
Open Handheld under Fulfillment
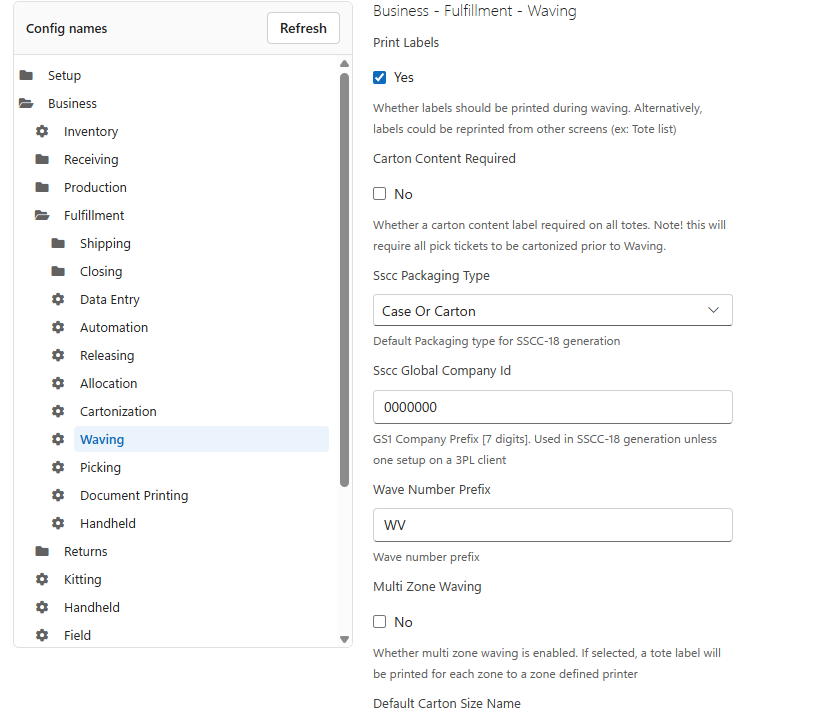(108, 524)
